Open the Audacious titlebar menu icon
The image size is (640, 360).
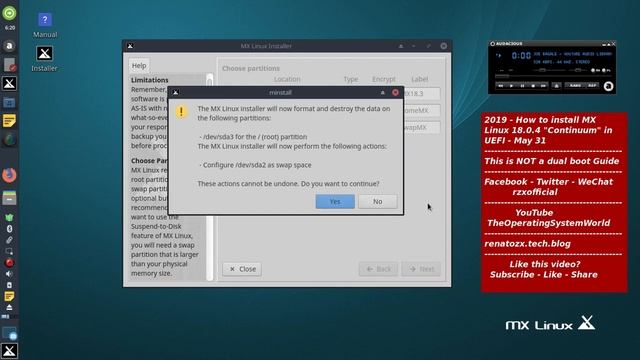492,44
